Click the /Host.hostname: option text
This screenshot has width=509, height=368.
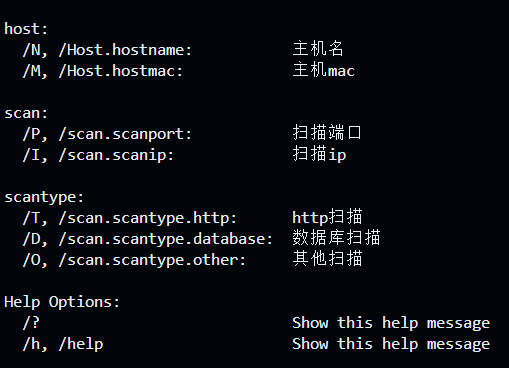125,50
